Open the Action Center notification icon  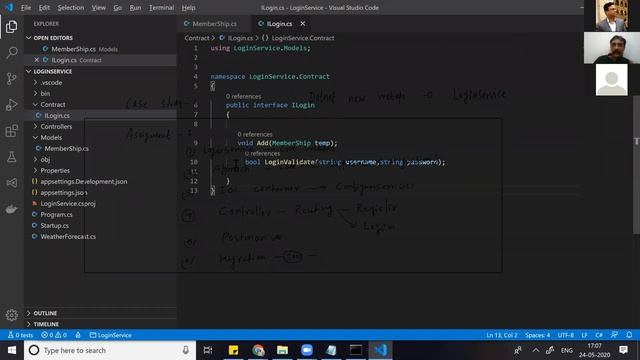pyautogui.click(x=623, y=350)
